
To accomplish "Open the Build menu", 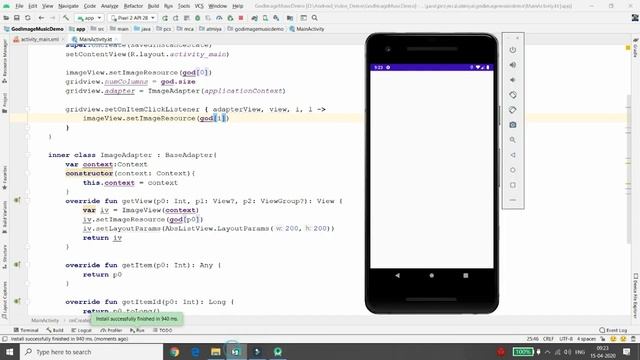I will coord(153,6).
